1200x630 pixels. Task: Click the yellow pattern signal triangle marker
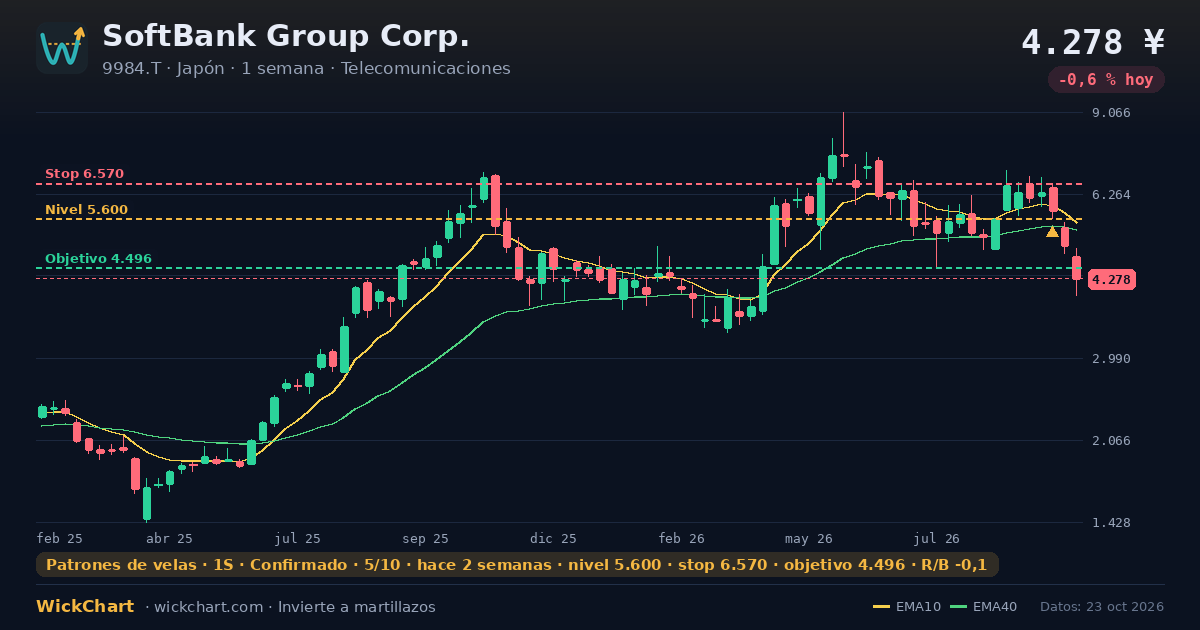1052,232
